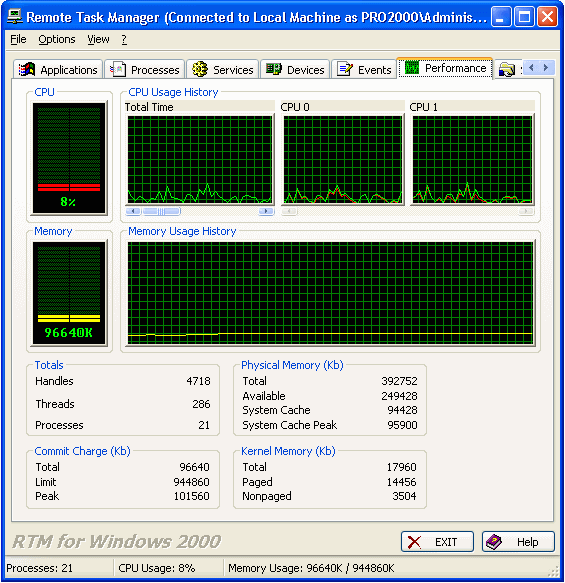Viewport: 565px width, 583px height.
Task: Click Kernel Paged value 14456
Action: pos(401,482)
